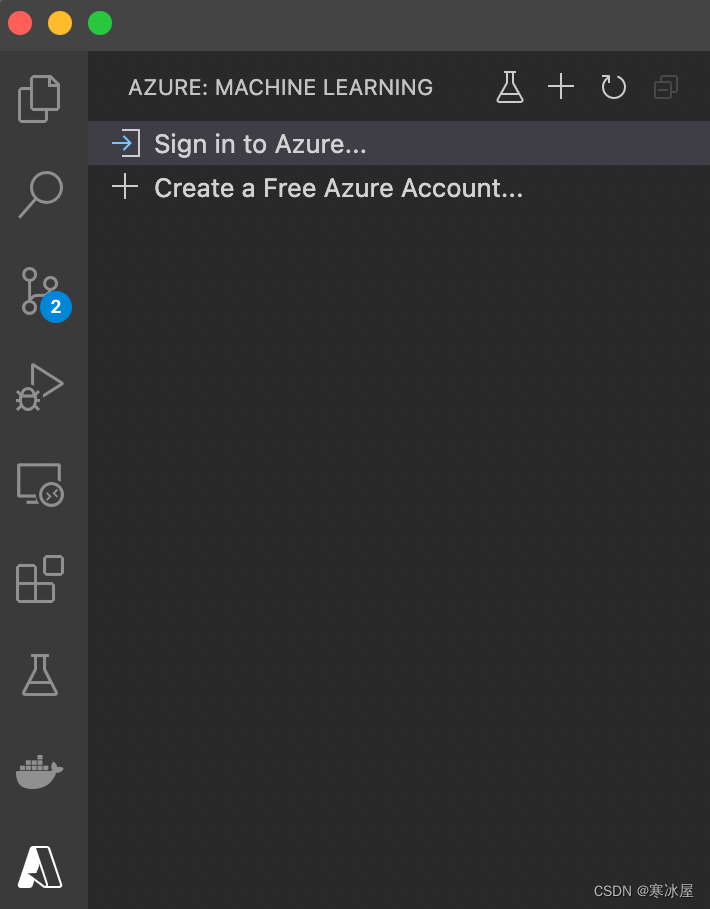Open the Explorer view in the activity bar
710x909 pixels.
pyautogui.click(x=38, y=98)
